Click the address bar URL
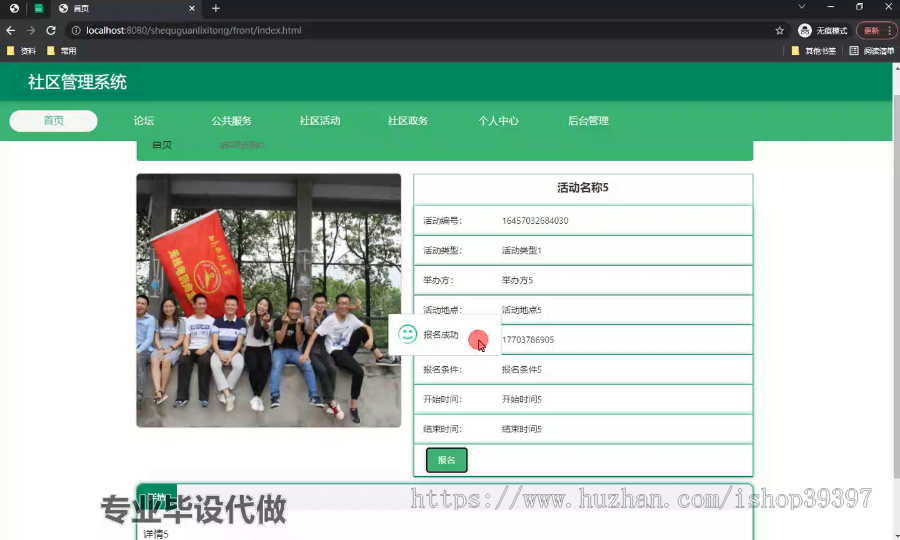This screenshot has height=540, width=900. [193, 30]
